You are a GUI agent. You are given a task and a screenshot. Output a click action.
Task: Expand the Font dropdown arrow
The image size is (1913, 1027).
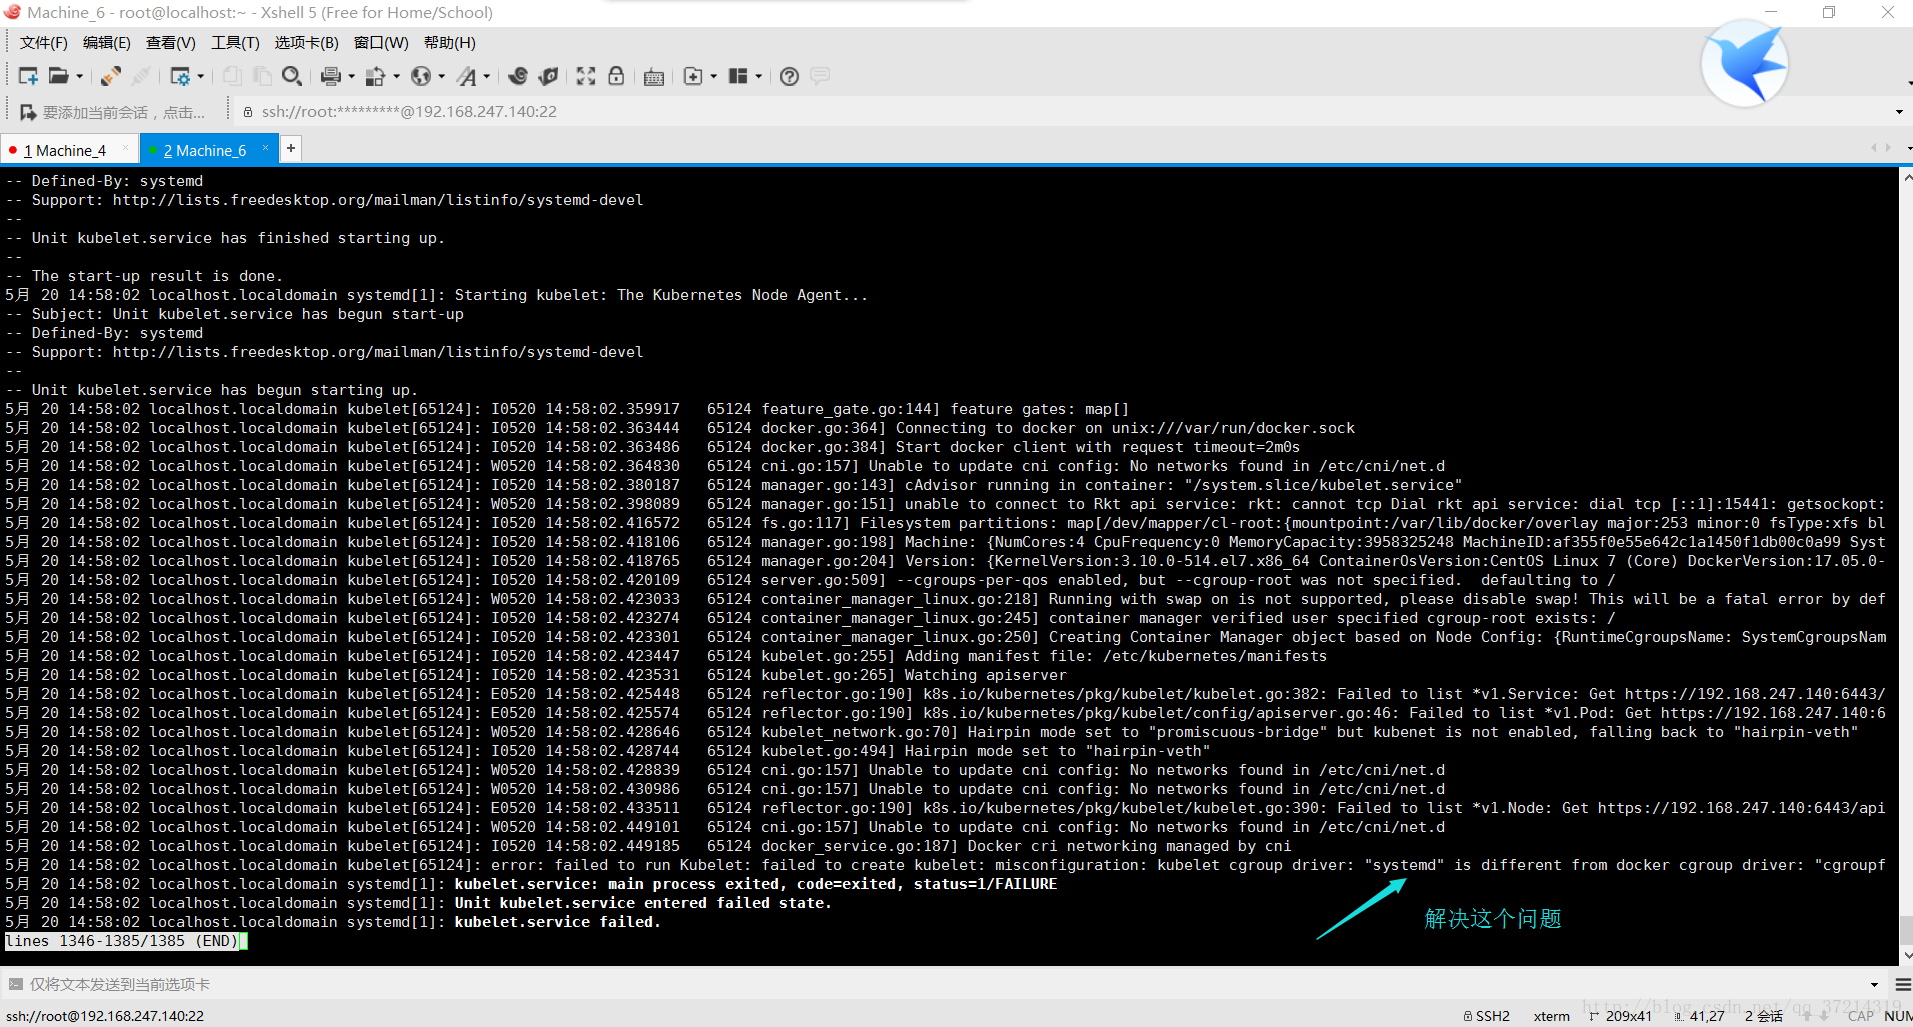(487, 77)
